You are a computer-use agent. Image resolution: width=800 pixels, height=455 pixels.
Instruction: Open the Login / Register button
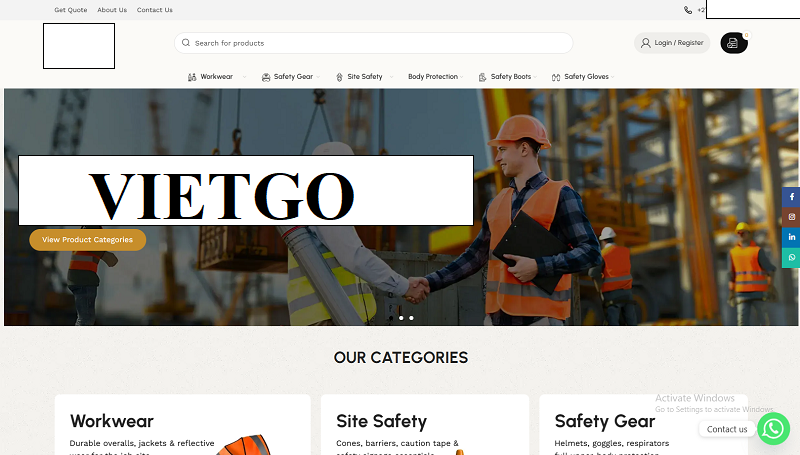672,43
